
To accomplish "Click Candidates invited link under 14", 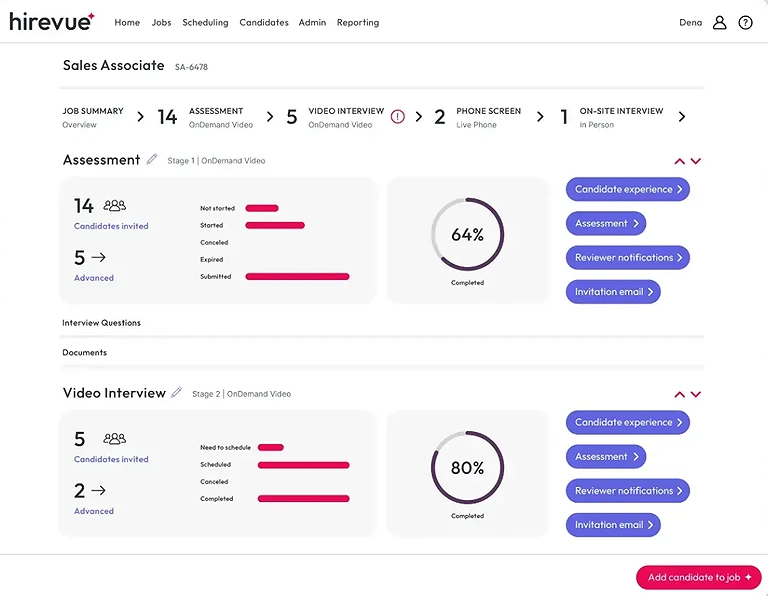I will pos(111,226).
